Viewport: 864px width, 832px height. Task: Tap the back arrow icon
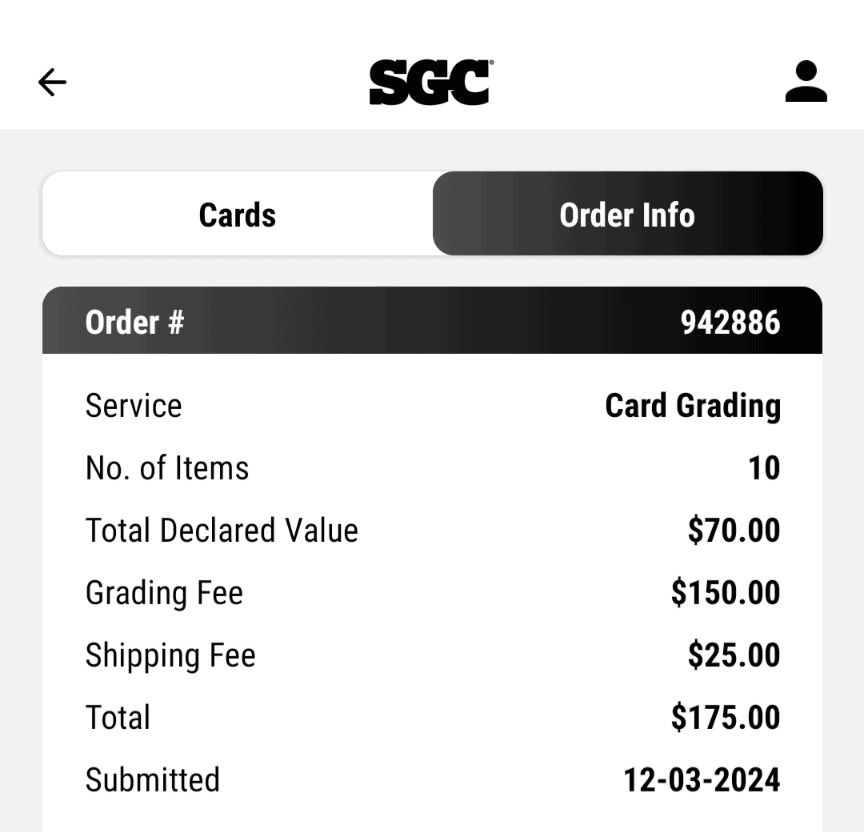(52, 82)
